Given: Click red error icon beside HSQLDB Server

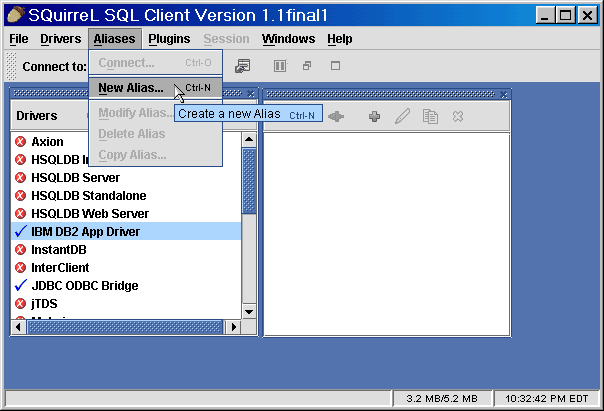Looking at the screenshot, I should [20, 178].
